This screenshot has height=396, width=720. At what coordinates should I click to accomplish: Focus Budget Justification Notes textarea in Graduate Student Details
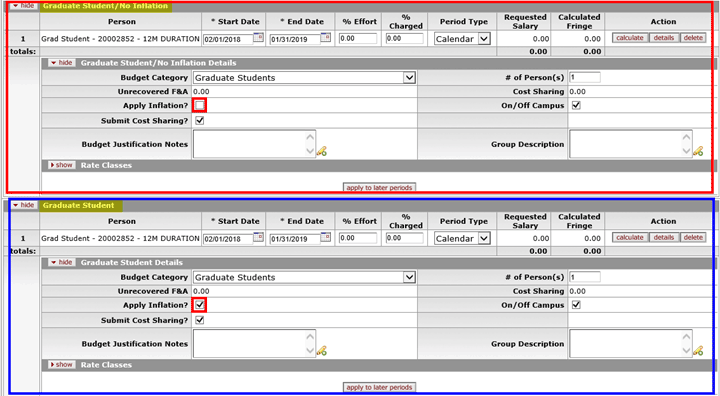click(x=254, y=343)
